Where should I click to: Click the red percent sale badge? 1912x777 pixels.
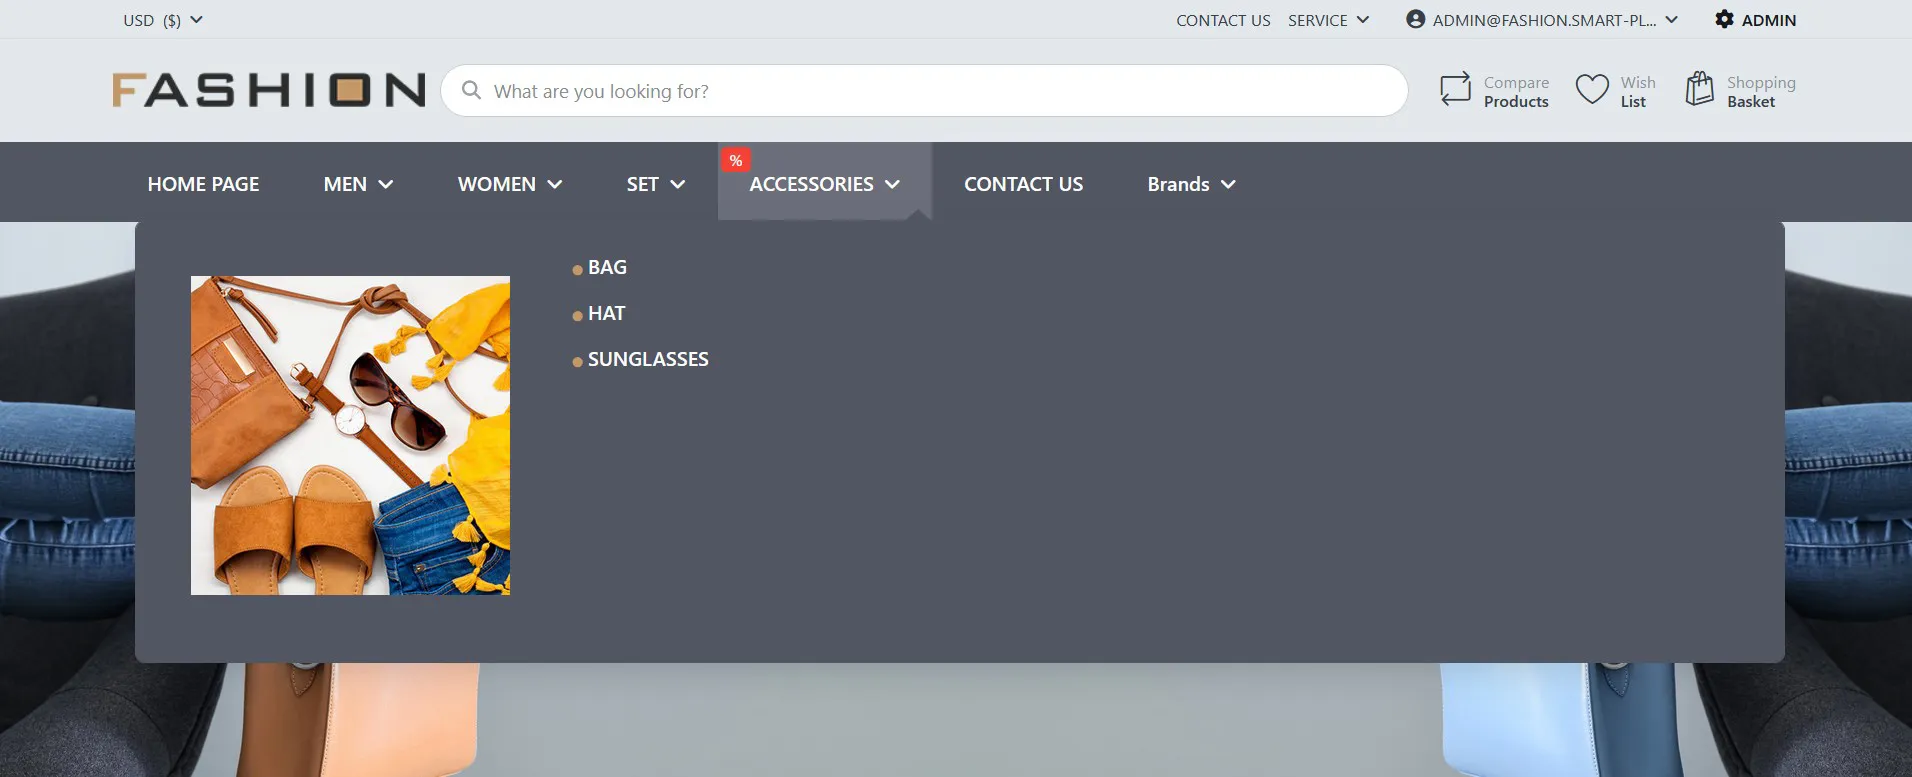735,160
